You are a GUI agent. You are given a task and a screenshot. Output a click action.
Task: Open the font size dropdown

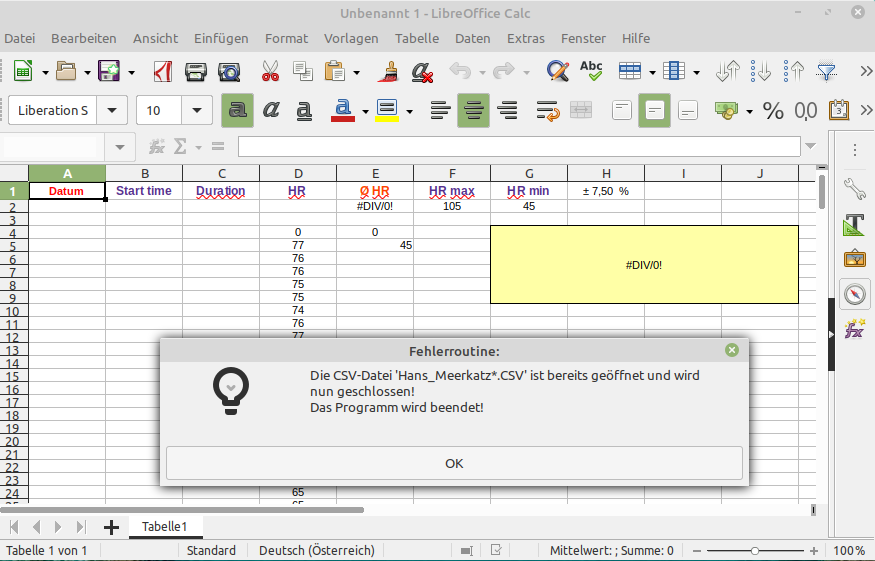196,110
